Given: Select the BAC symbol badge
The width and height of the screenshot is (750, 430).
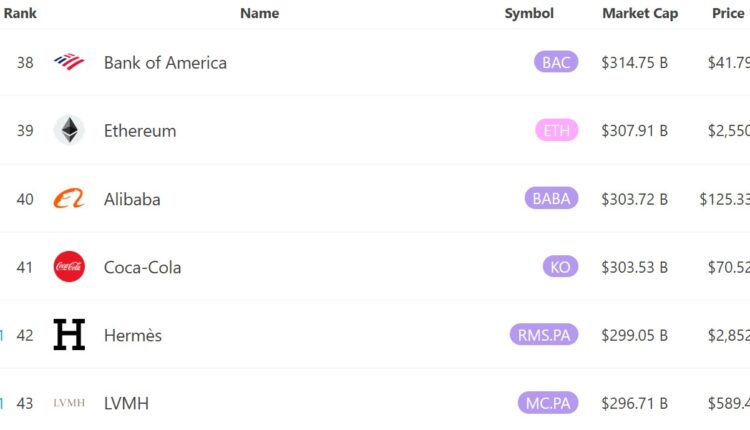Looking at the screenshot, I should click(556, 62).
